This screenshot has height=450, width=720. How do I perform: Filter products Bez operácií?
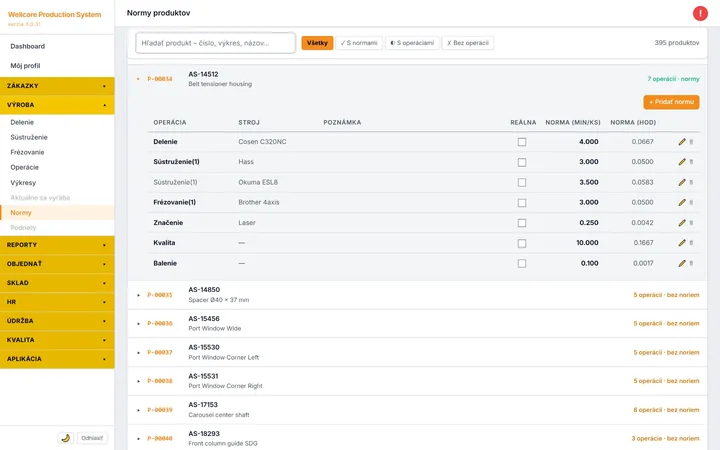pyautogui.click(x=468, y=43)
